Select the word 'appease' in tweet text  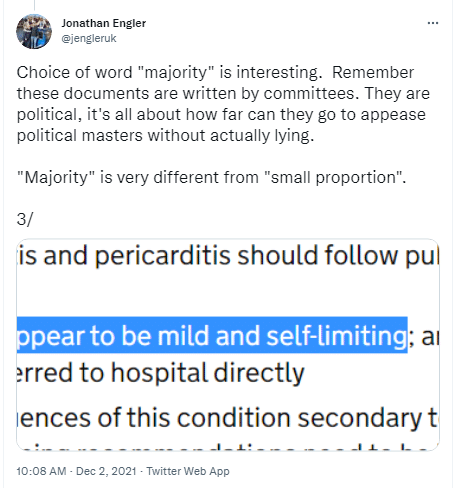coord(393,115)
